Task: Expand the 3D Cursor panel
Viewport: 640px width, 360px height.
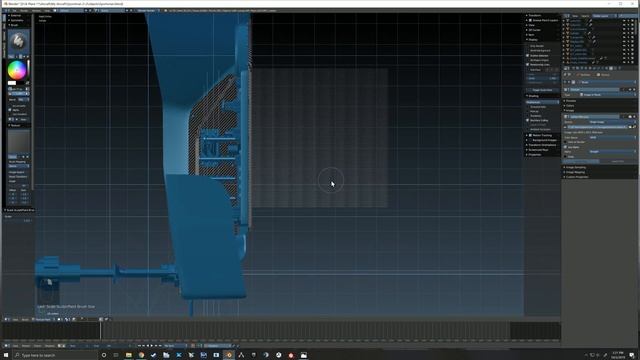Action: [534, 30]
